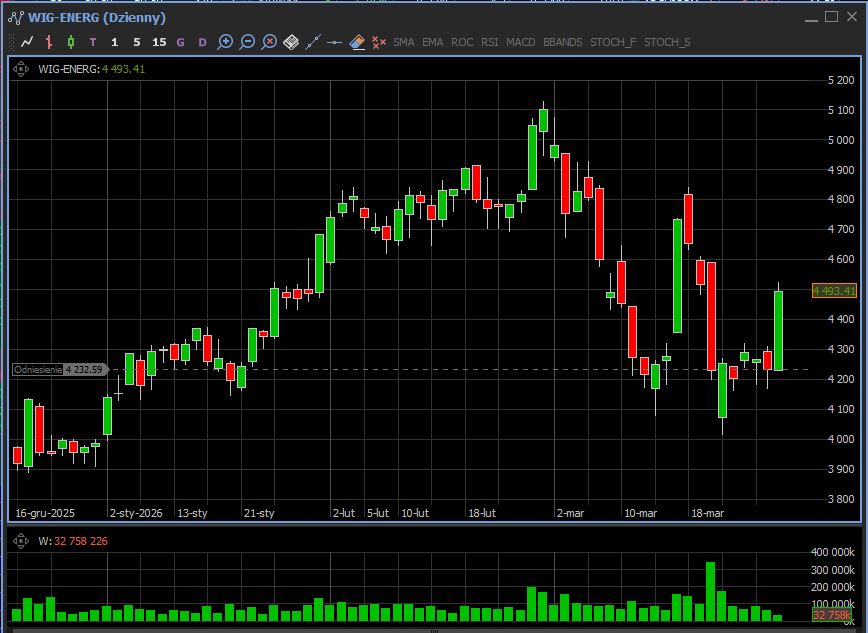Viewport: 868px width, 633px height.
Task: Click the move handle of volume panel
Action: [21, 541]
